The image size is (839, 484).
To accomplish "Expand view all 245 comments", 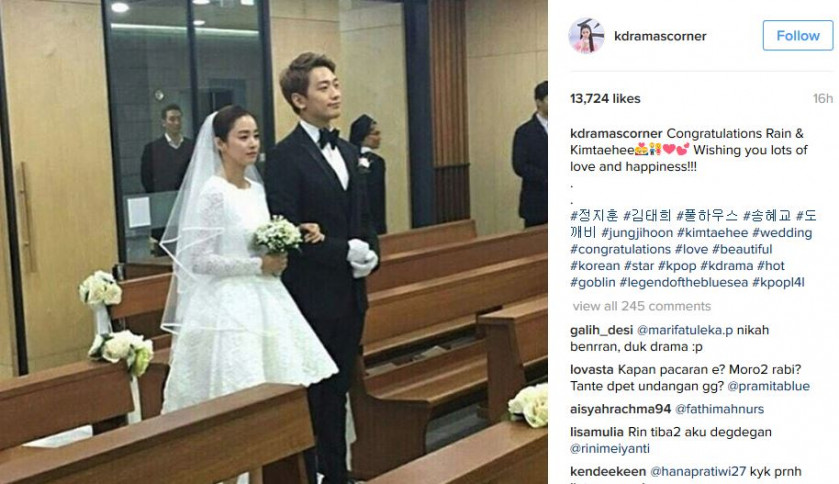I will pos(642,306).
